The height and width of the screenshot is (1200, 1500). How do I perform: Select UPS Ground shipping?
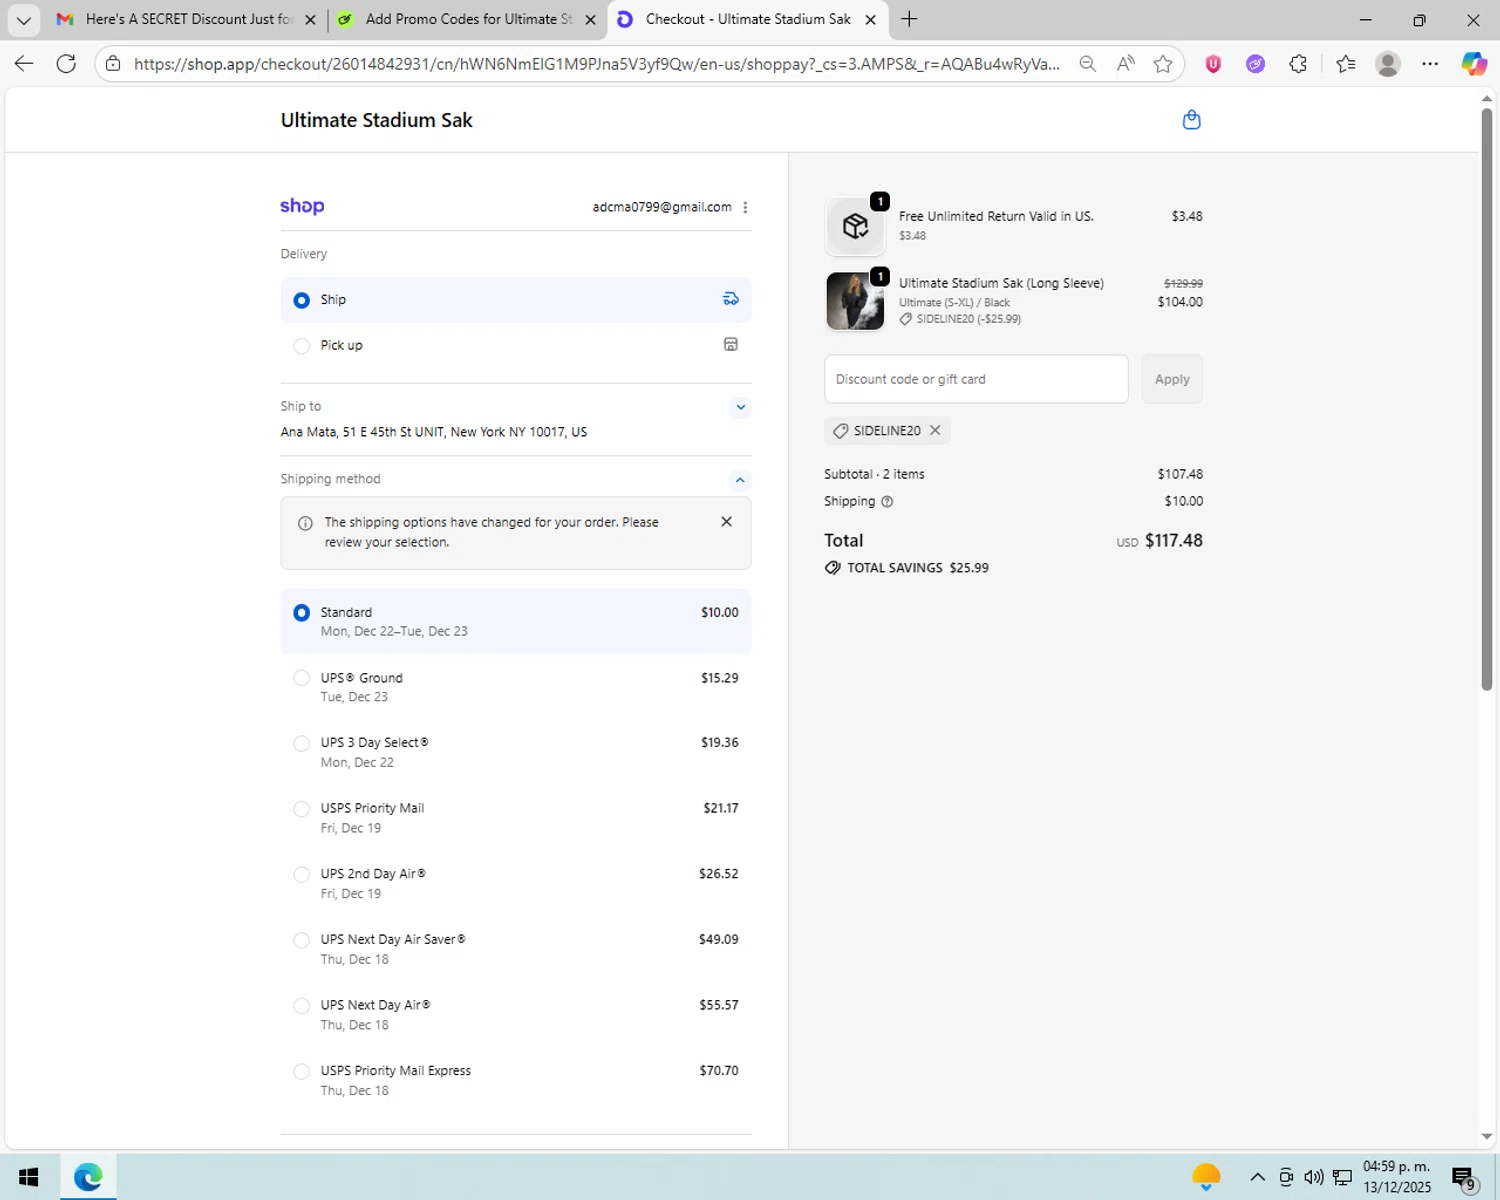pos(516,687)
